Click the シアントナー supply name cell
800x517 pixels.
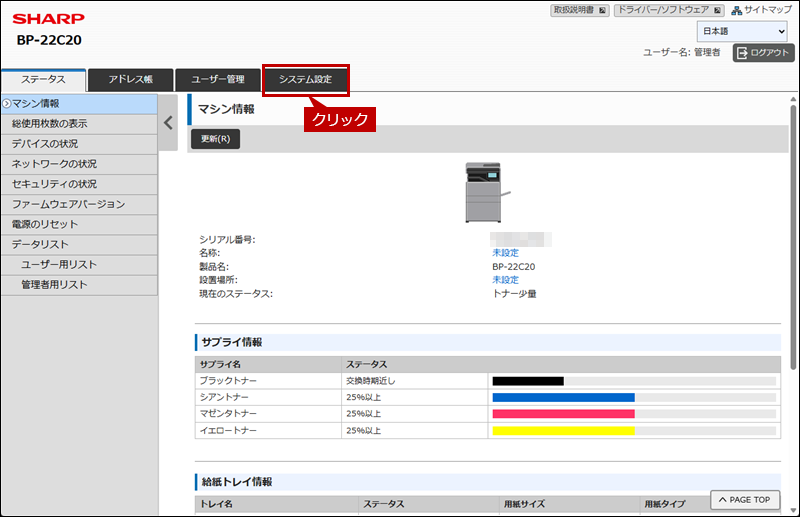[268, 398]
